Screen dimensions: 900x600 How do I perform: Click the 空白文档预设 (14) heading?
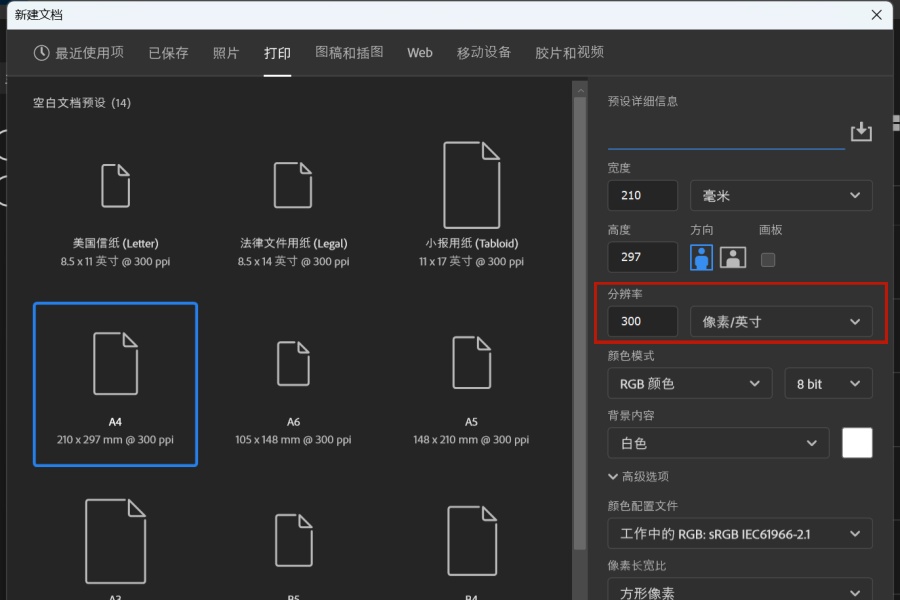click(82, 103)
